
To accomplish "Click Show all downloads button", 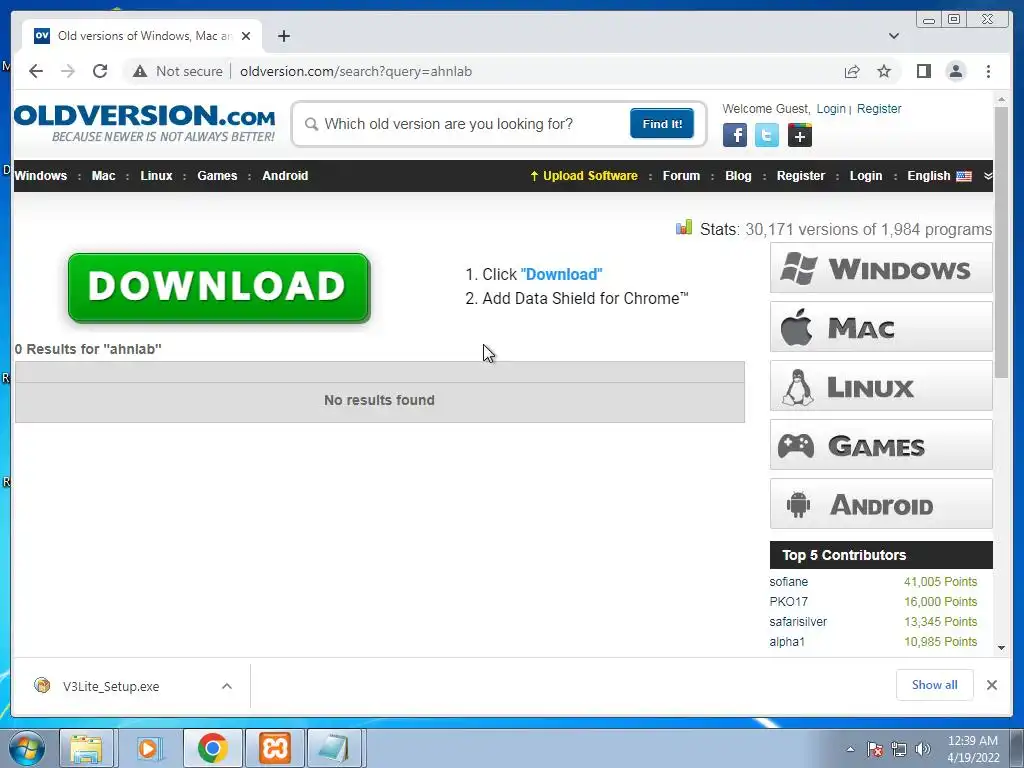I will pos(935,684).
